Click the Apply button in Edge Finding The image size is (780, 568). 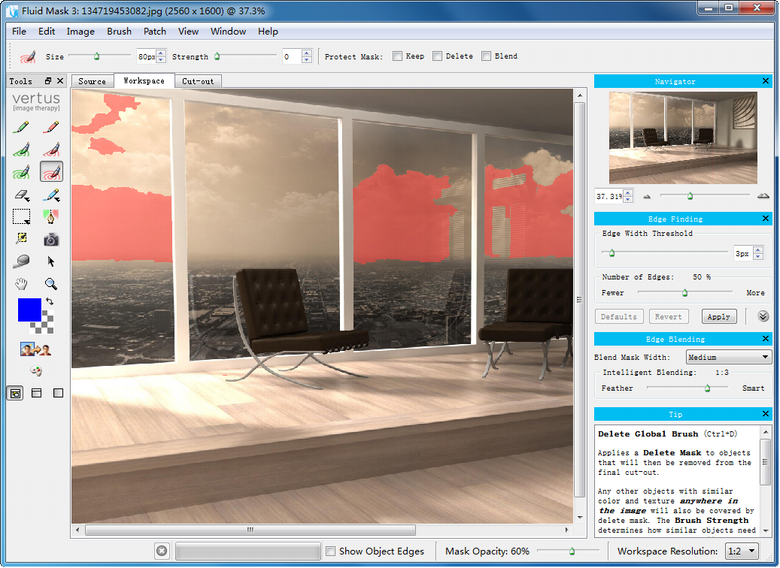pyautogui.click(x=718, y=317)
